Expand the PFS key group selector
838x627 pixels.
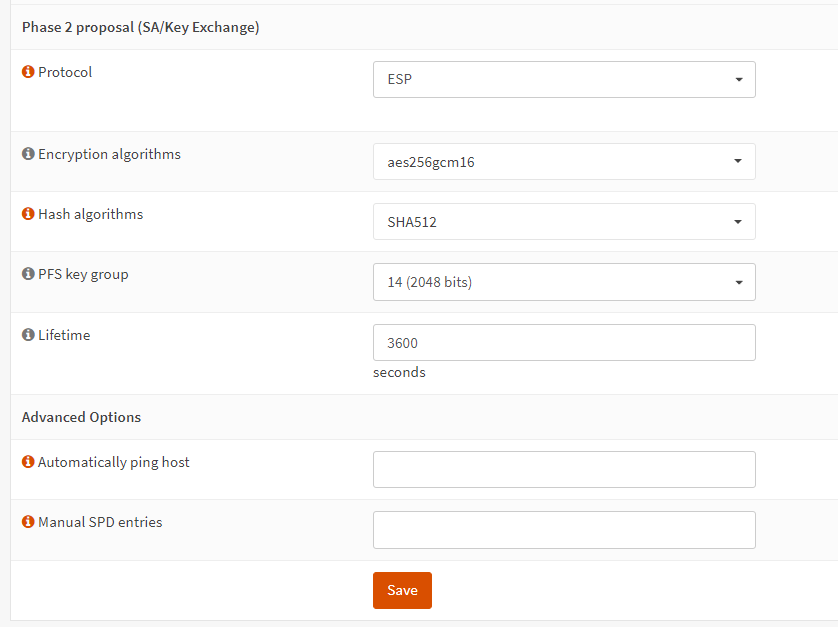coord(564,282)
